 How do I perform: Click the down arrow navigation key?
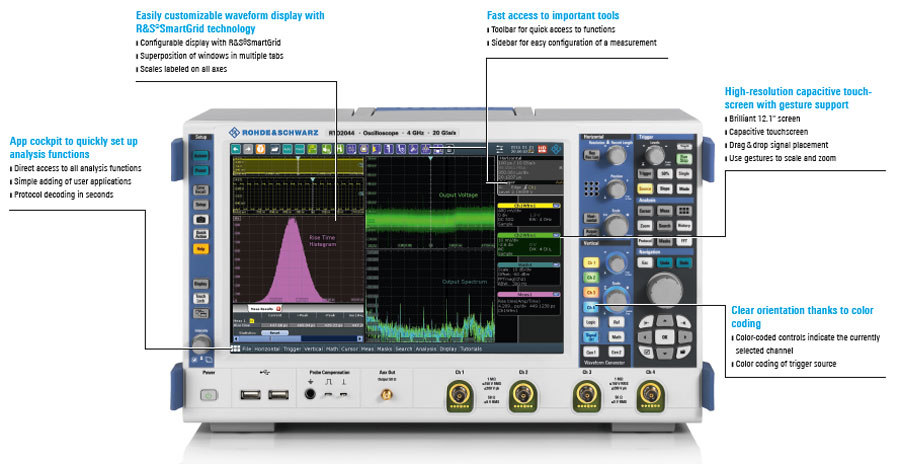point(665,353)
